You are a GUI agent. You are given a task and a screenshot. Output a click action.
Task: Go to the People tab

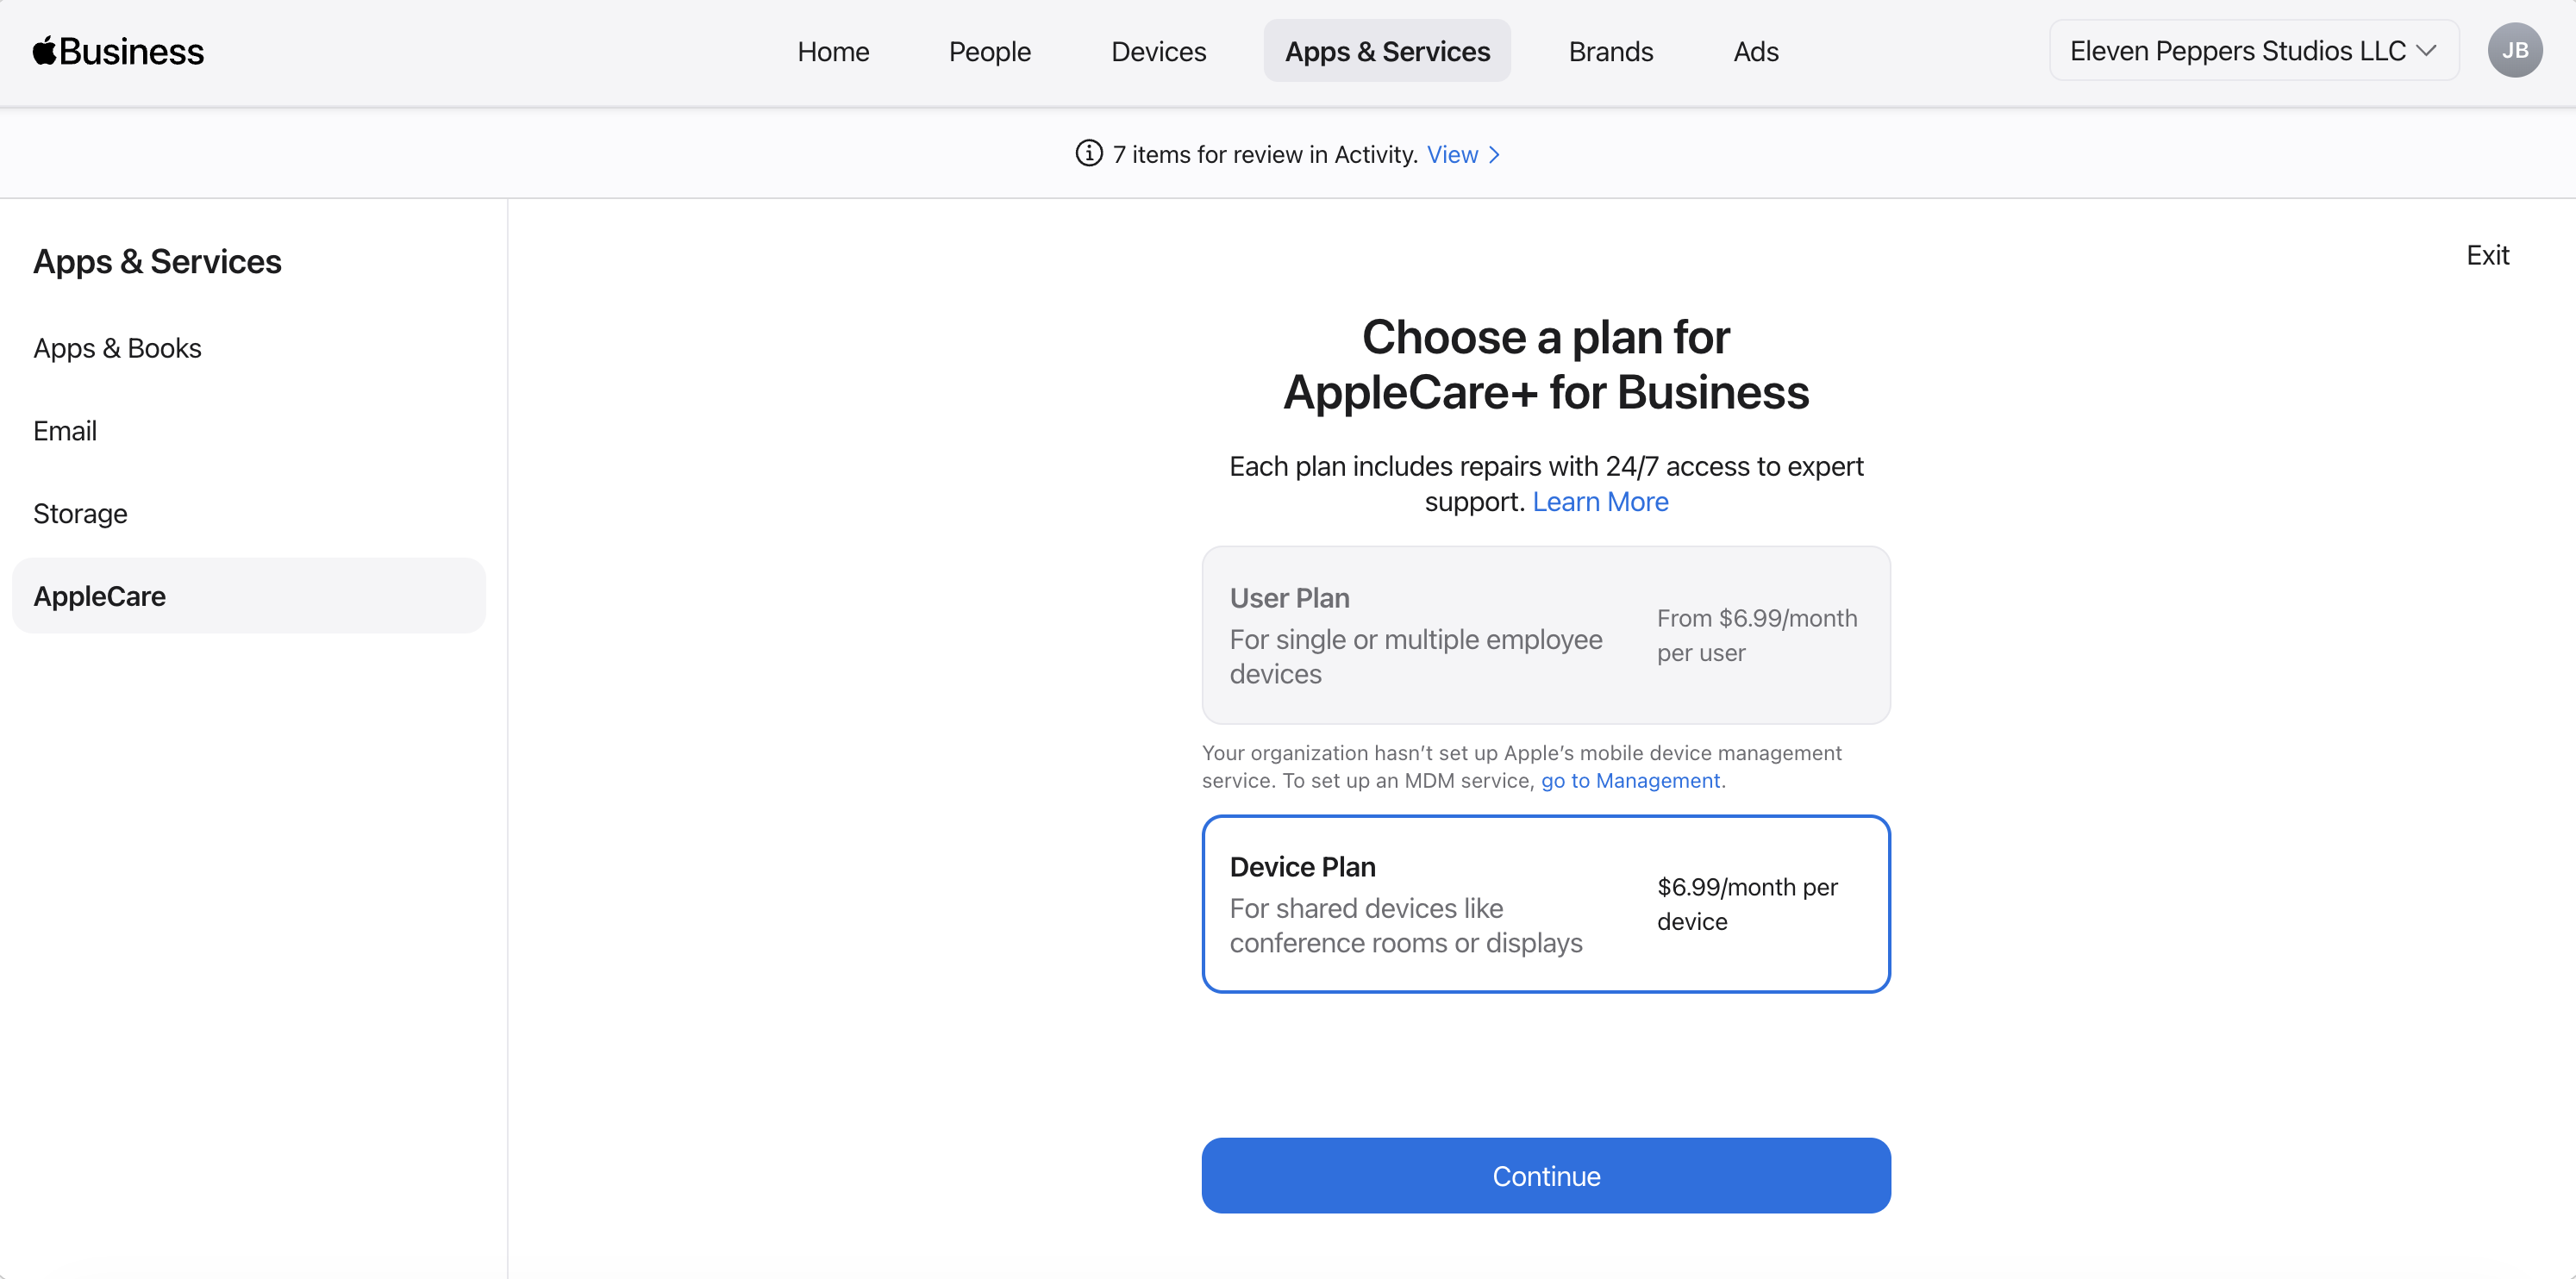pyautogui.click(x=989, y=51)
